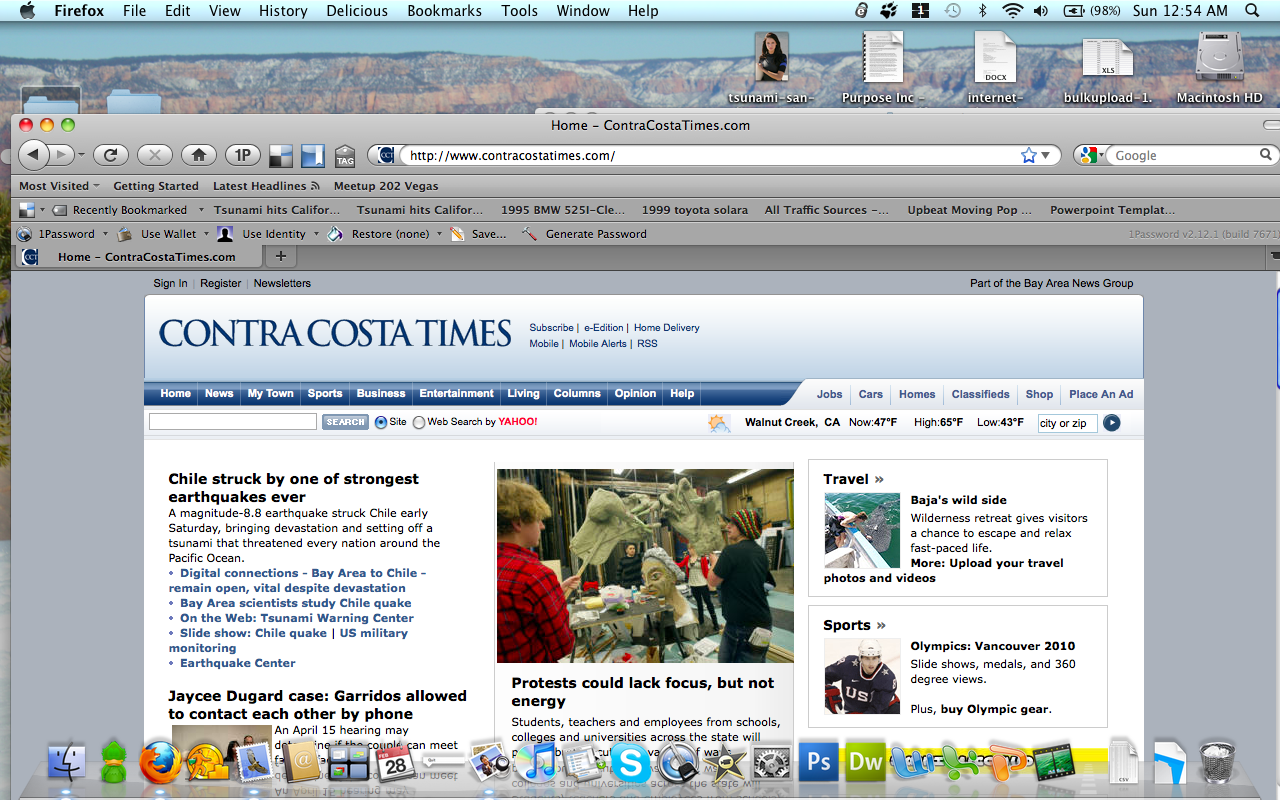Select the Site search radio button

(x=381, y=422)
